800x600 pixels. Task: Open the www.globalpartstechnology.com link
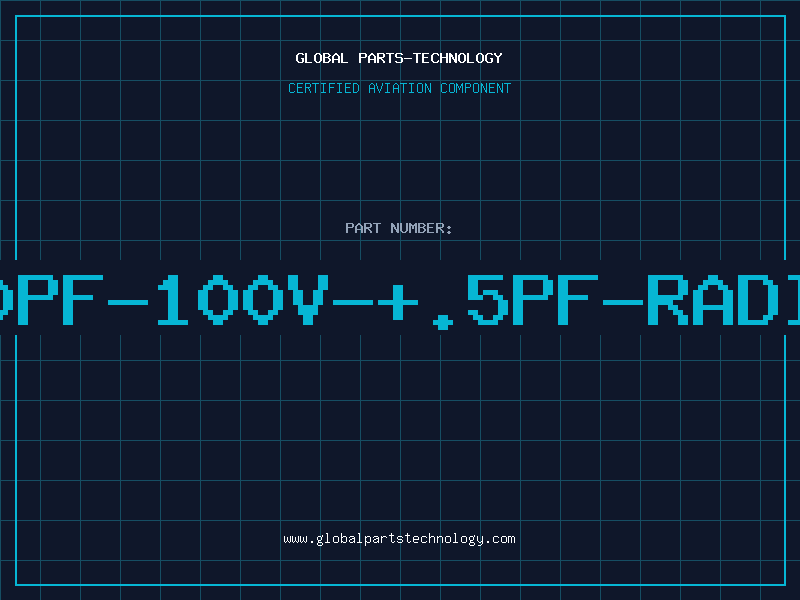(399, 539)
